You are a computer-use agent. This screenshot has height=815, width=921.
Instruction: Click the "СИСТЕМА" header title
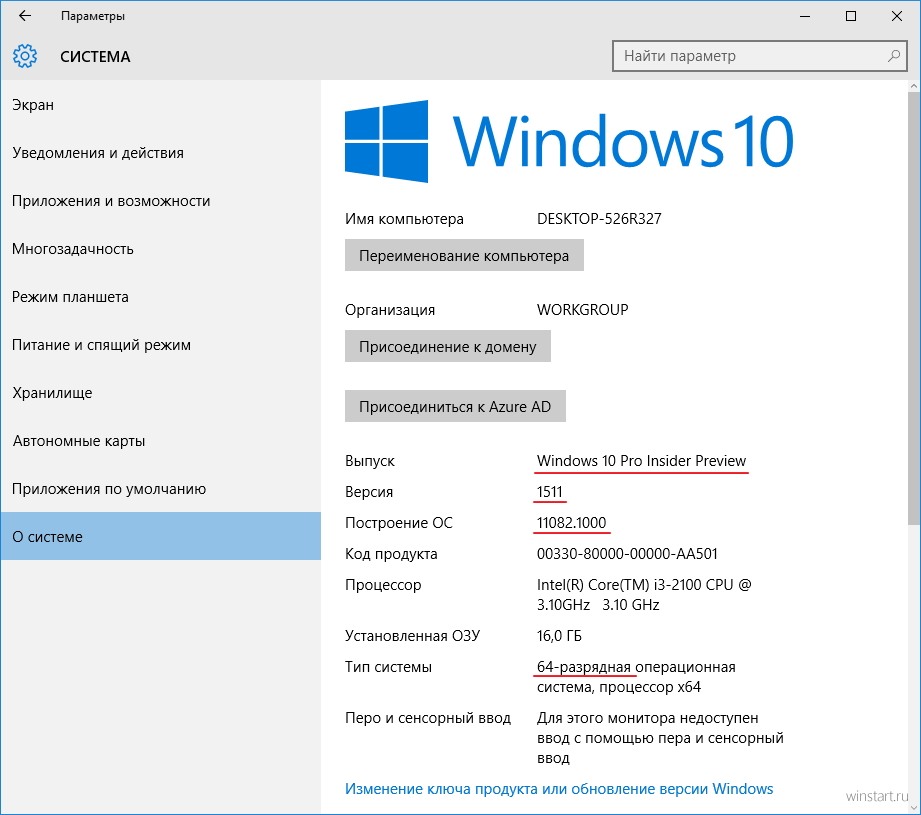click(x=95, y=57)
